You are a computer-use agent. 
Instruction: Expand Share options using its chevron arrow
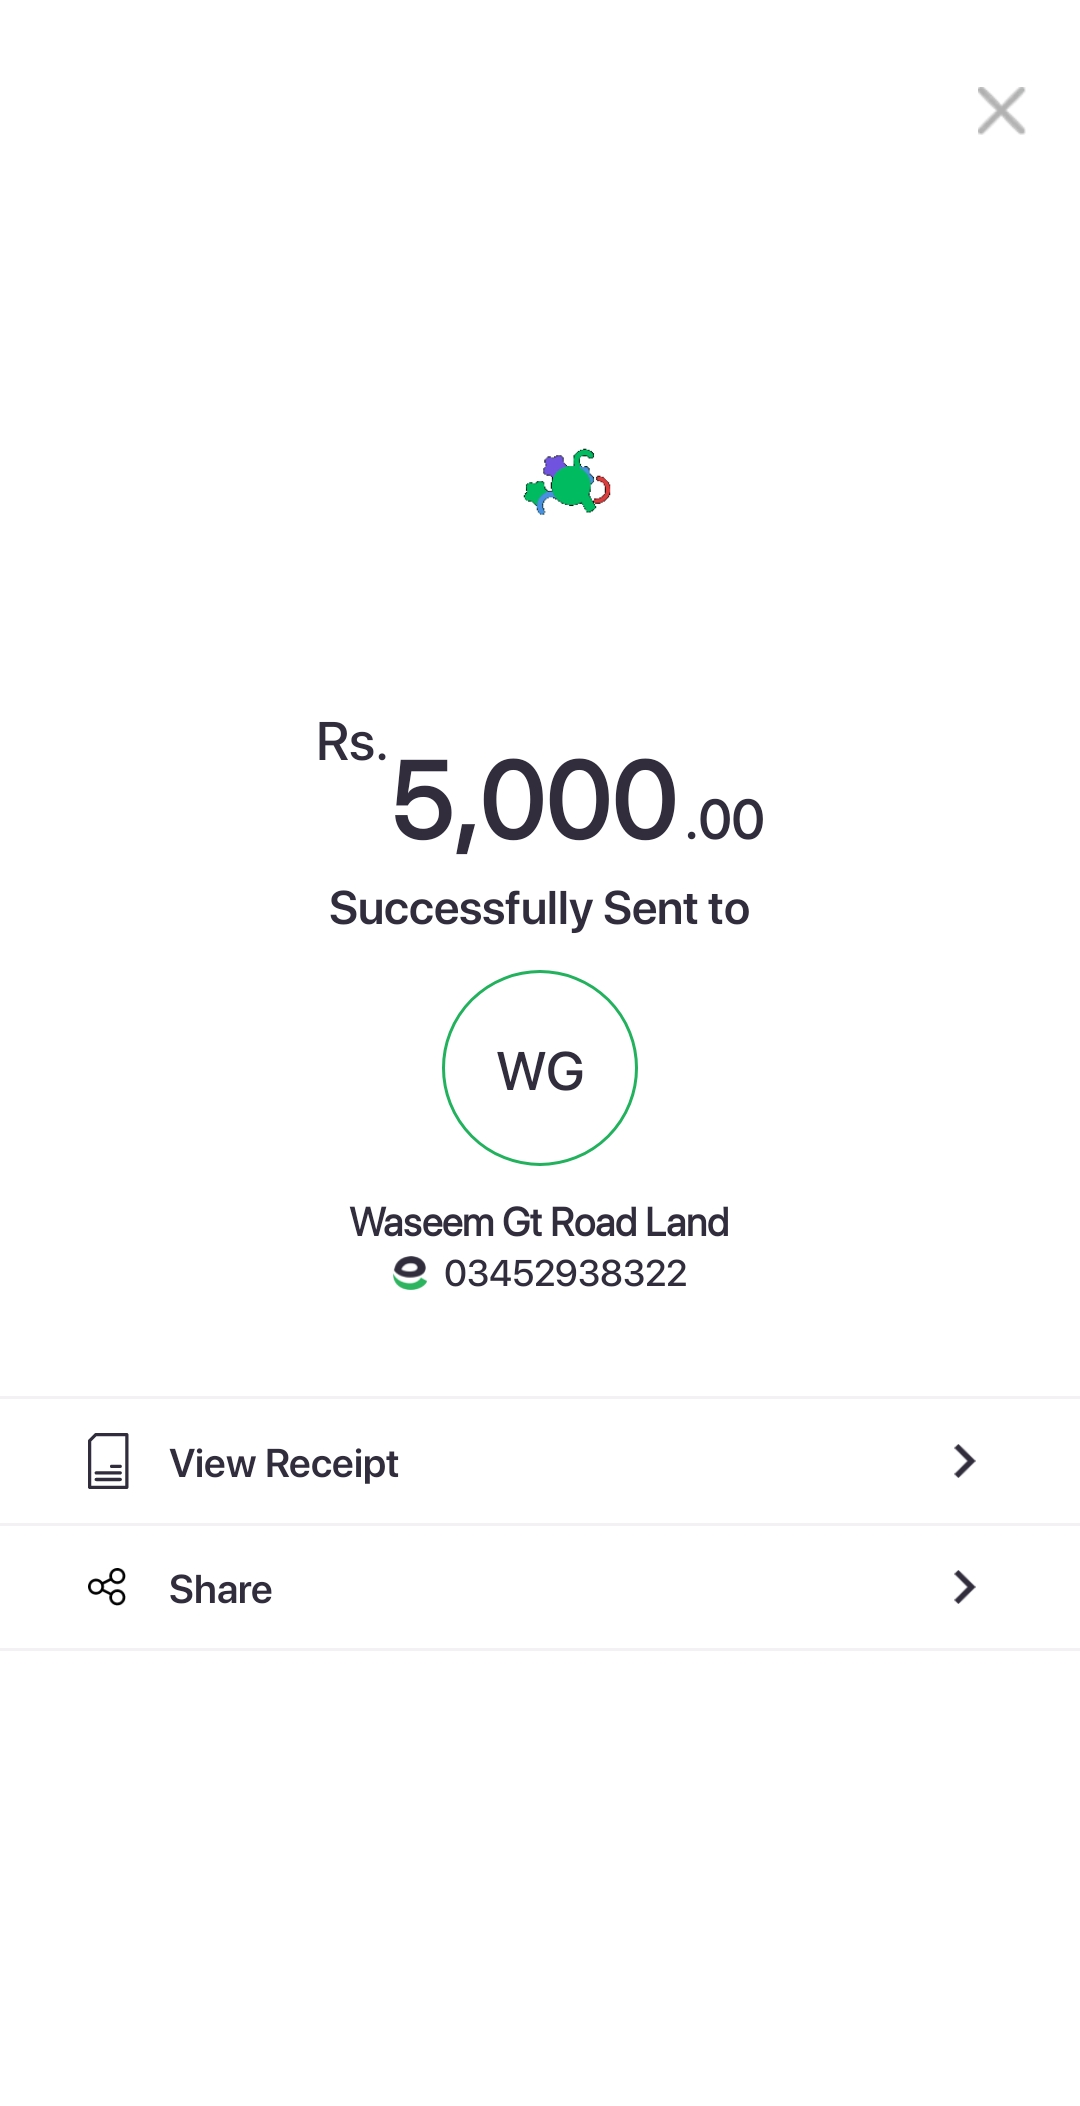pos(964,1587)
